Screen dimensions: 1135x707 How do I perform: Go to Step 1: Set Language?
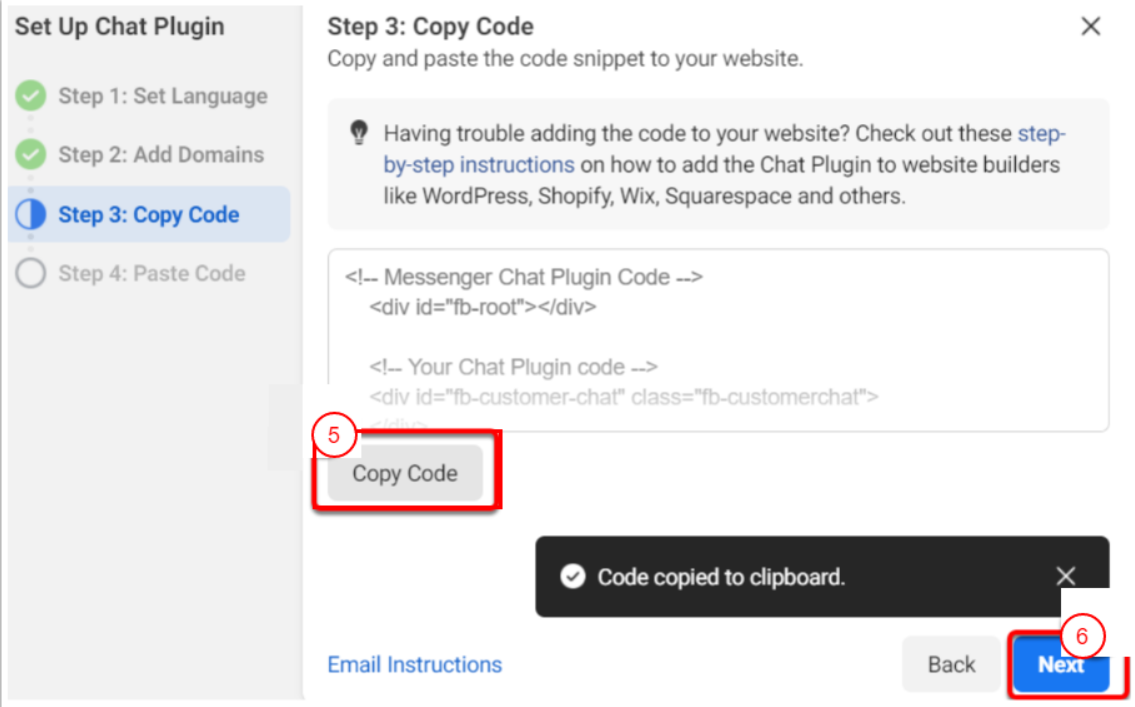162,96
